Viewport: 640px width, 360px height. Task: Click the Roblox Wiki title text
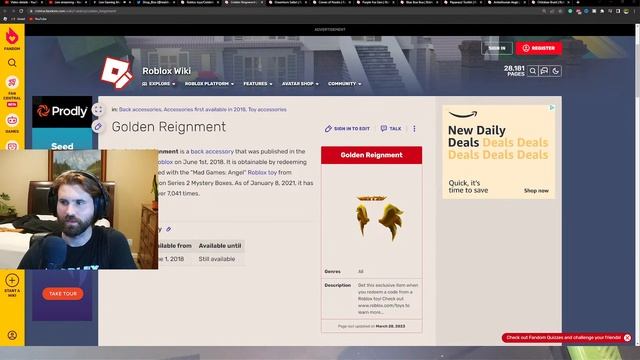tap(167, 71)
